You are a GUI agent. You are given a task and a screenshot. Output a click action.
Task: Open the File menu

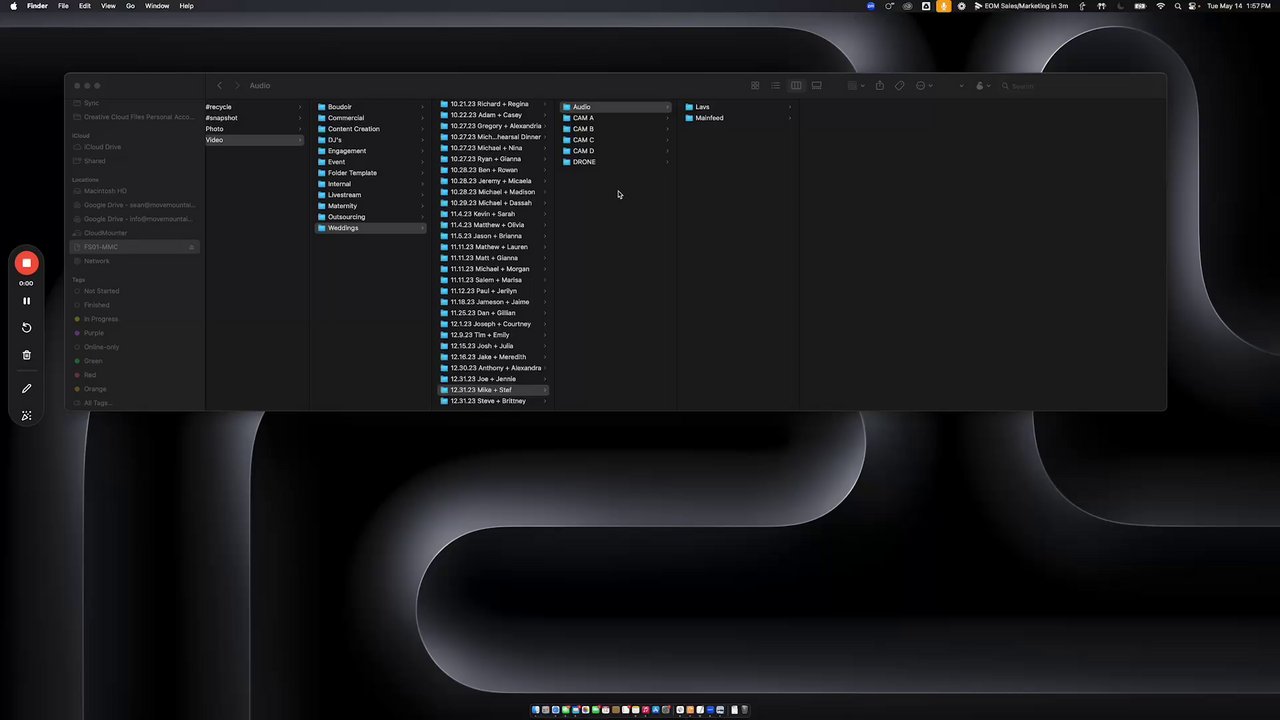[x=63, y=6]
